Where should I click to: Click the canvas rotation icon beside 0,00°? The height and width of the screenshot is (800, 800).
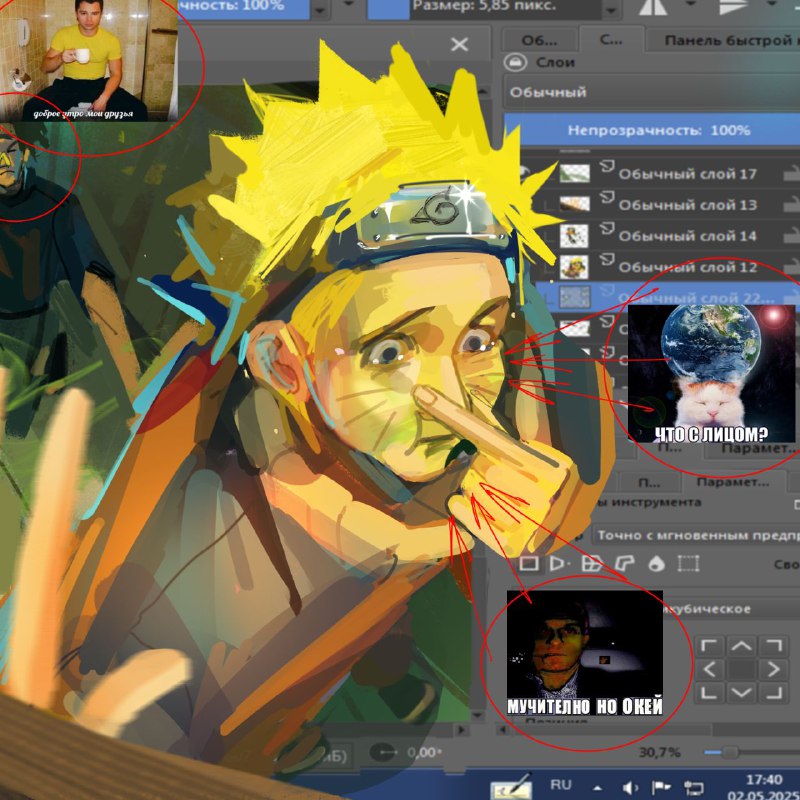[383, 752]
